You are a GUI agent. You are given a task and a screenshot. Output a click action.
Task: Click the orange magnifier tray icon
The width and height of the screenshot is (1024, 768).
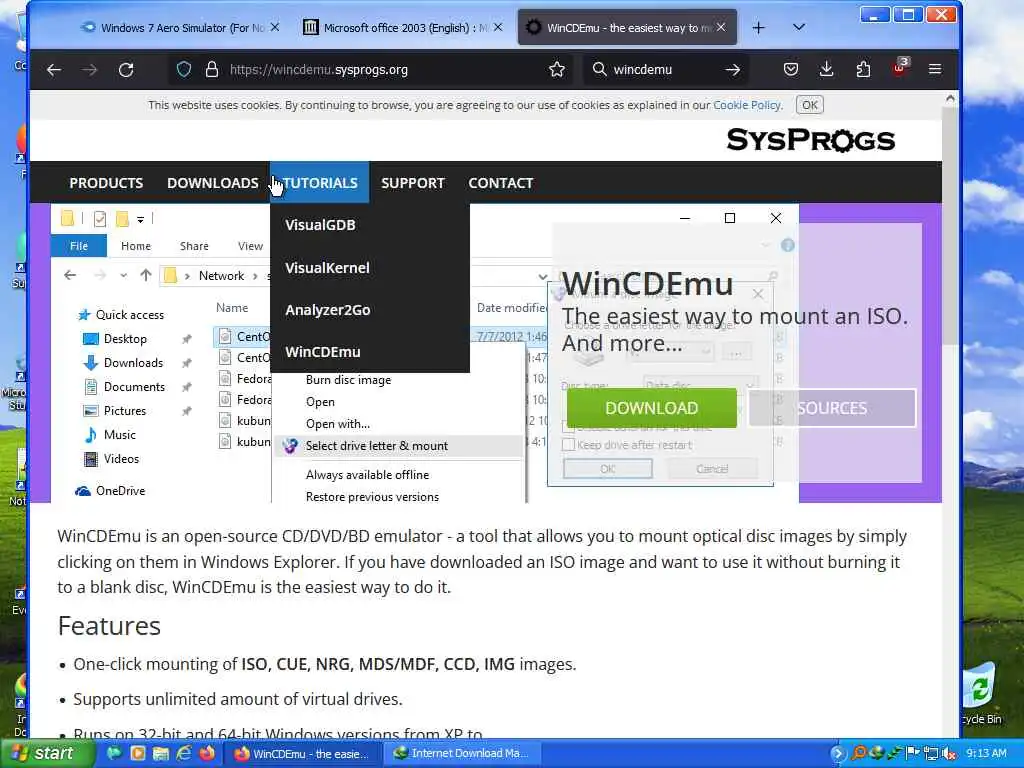click(x=859, y=754)
